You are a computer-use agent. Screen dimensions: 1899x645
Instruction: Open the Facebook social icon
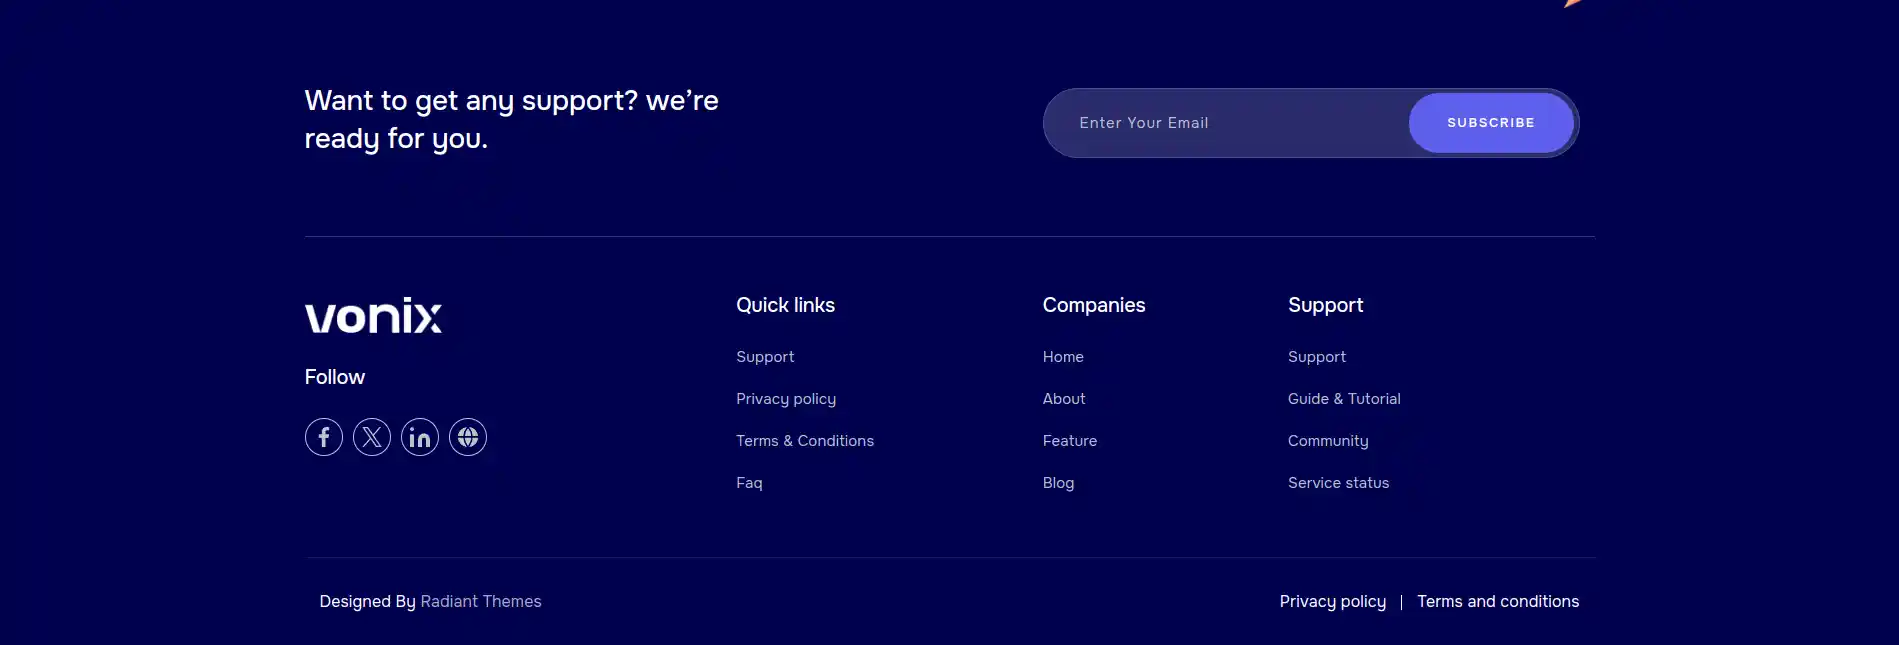pyautogui.click(x=323, y=437)
